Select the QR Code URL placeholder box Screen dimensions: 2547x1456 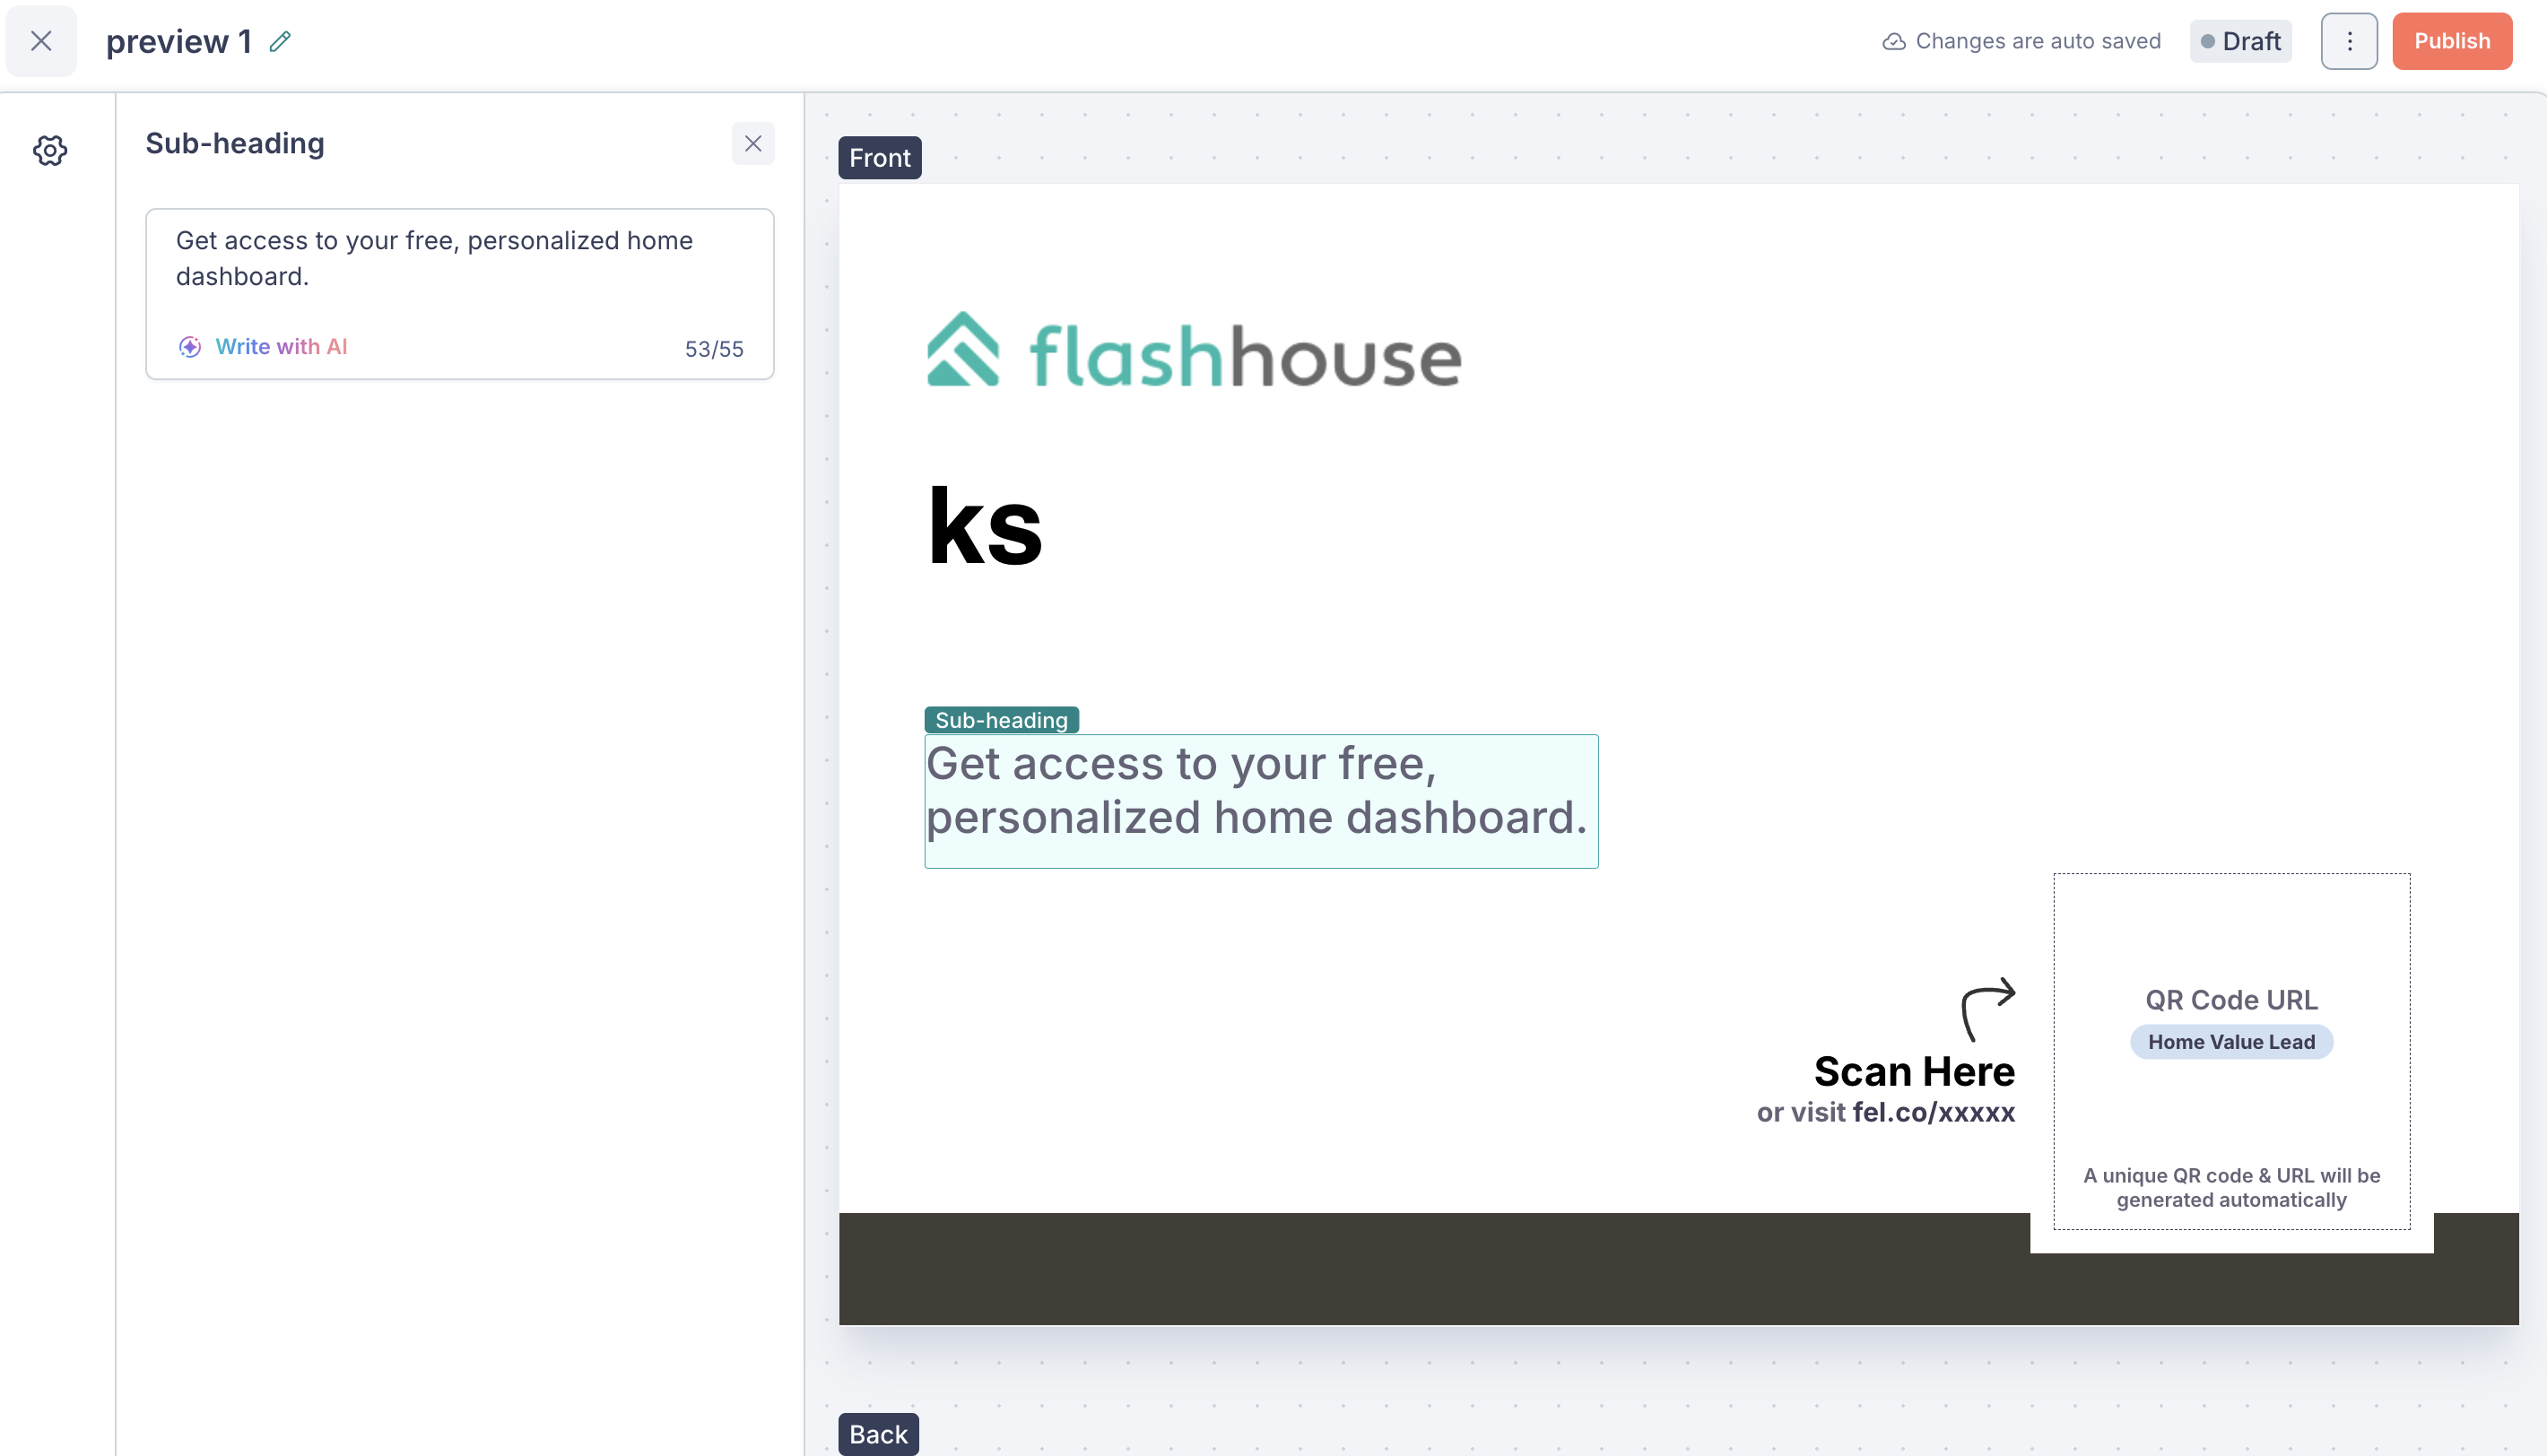(x=2231, y=1052)
